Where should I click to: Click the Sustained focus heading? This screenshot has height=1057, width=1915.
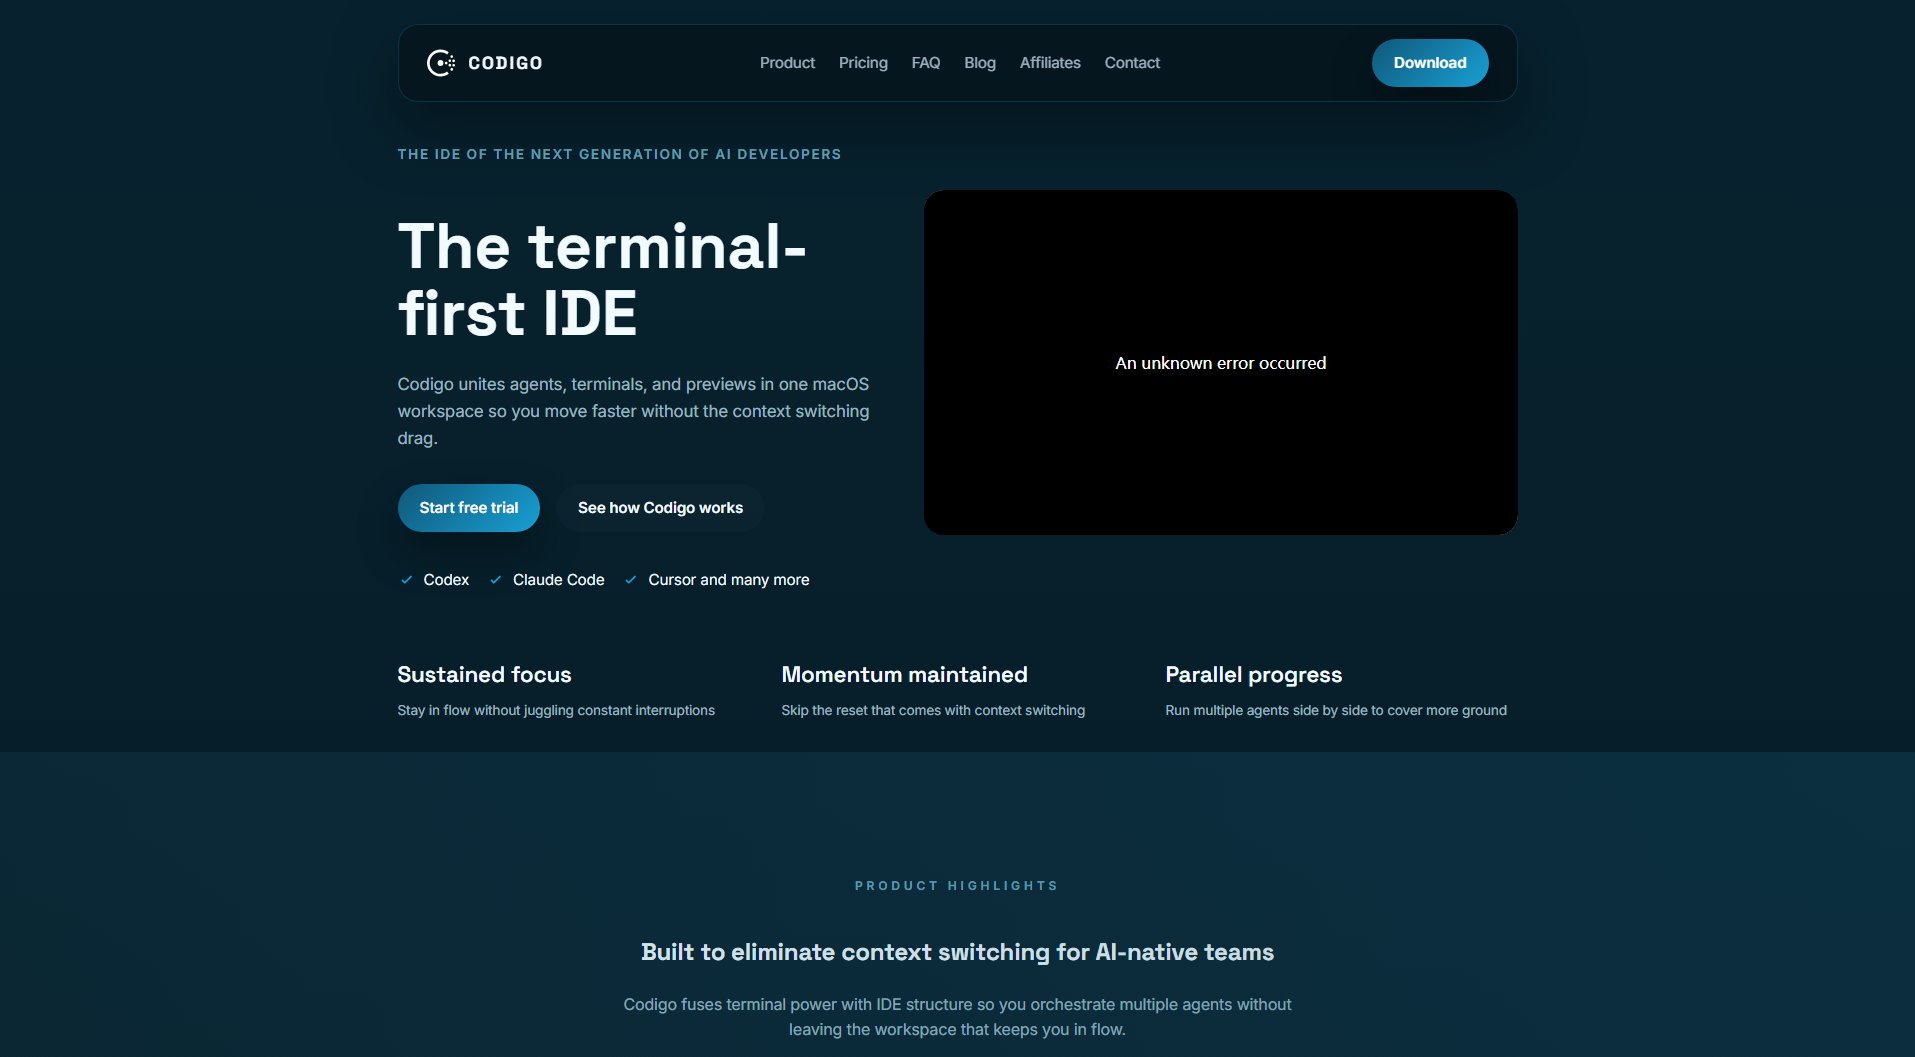[x=484, y=675]
